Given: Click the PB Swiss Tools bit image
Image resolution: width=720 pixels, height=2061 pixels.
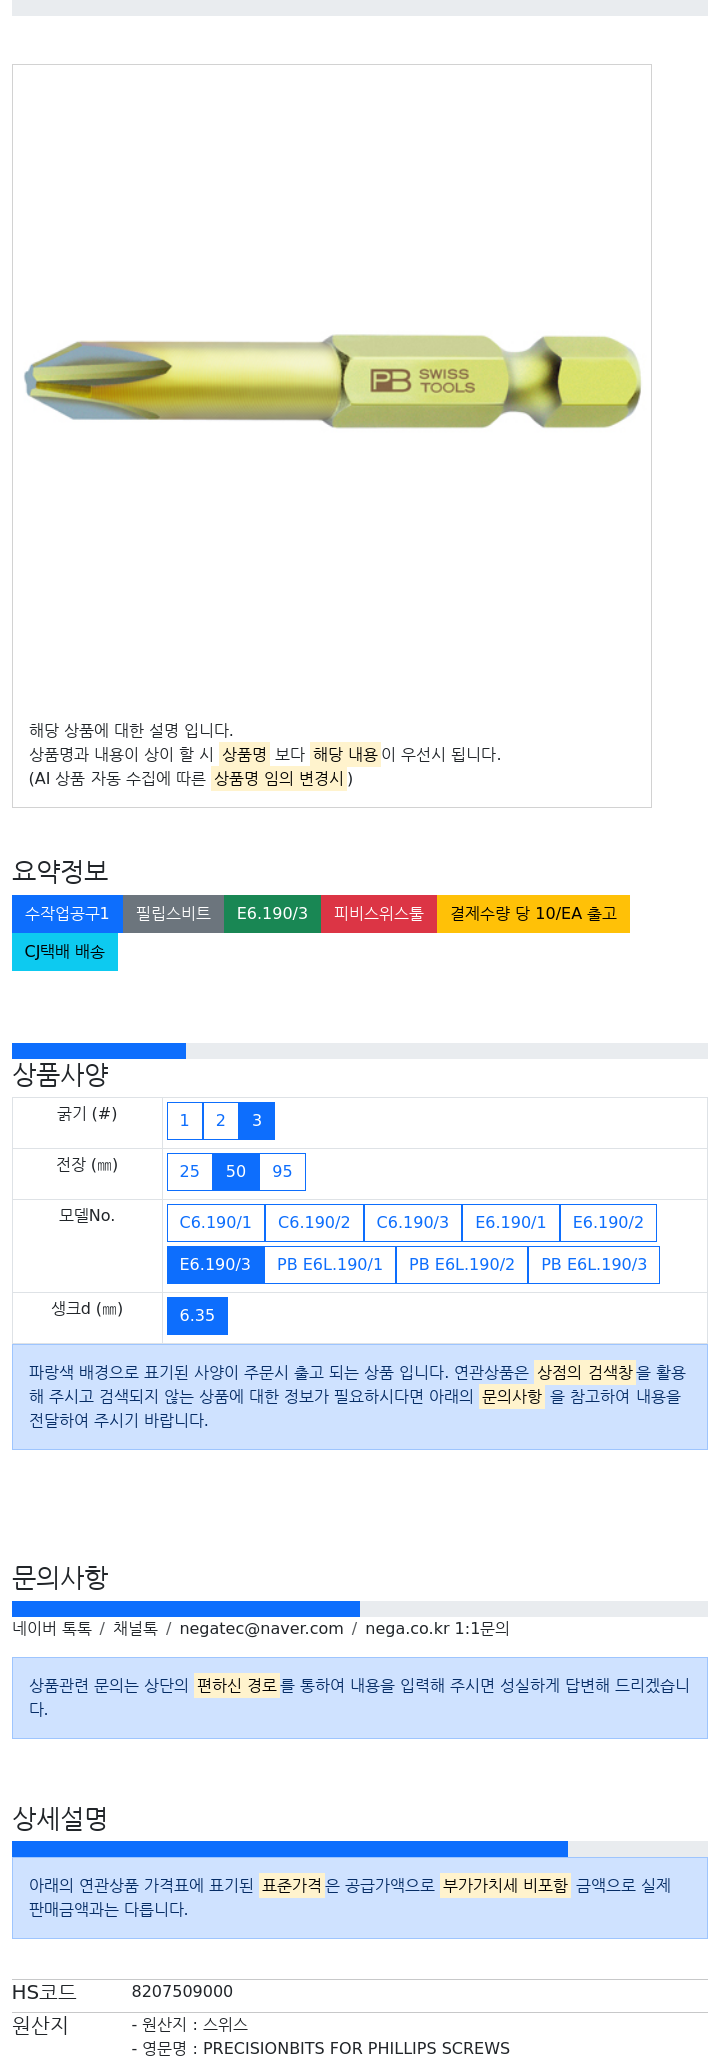Looking at the screenshot, I should (332, 381).
